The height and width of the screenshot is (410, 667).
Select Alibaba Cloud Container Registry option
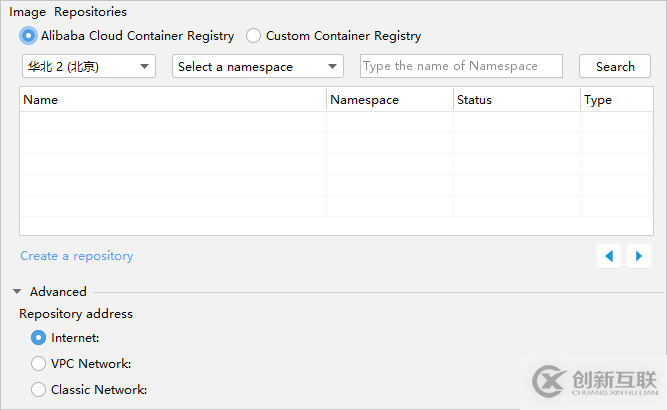pos(28,36)
